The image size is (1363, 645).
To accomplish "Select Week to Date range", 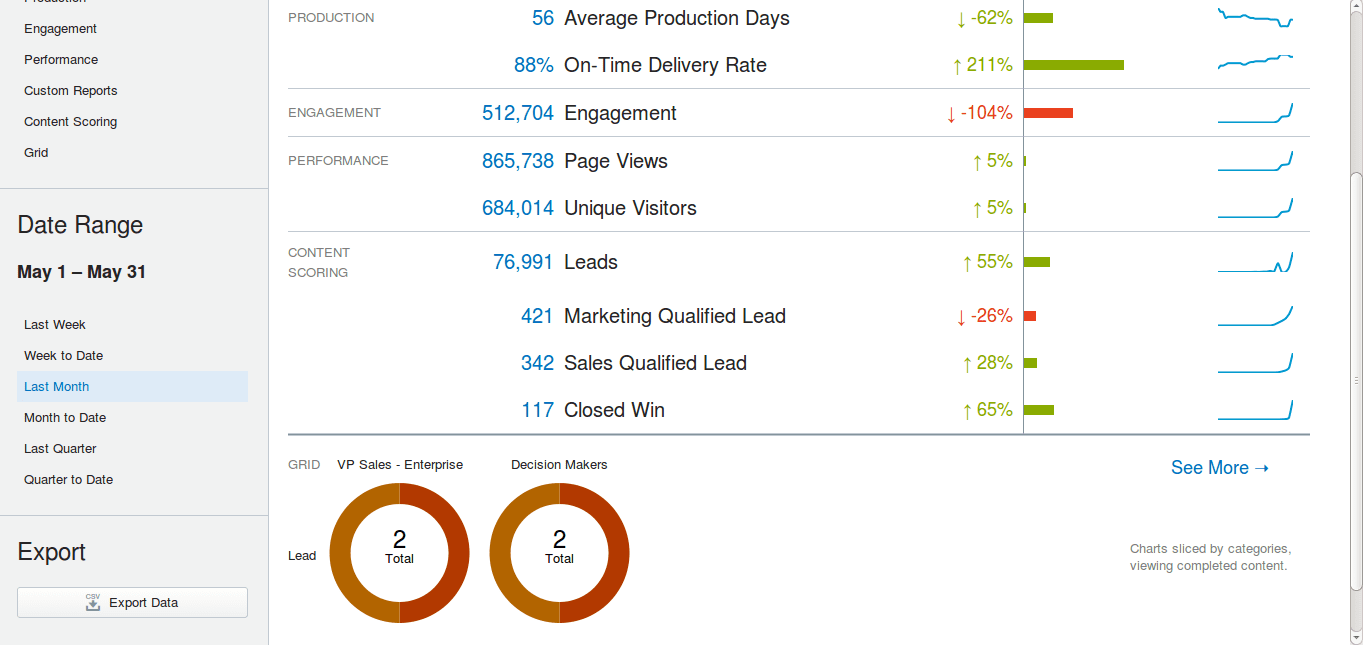I will click(x=64, y=356).
